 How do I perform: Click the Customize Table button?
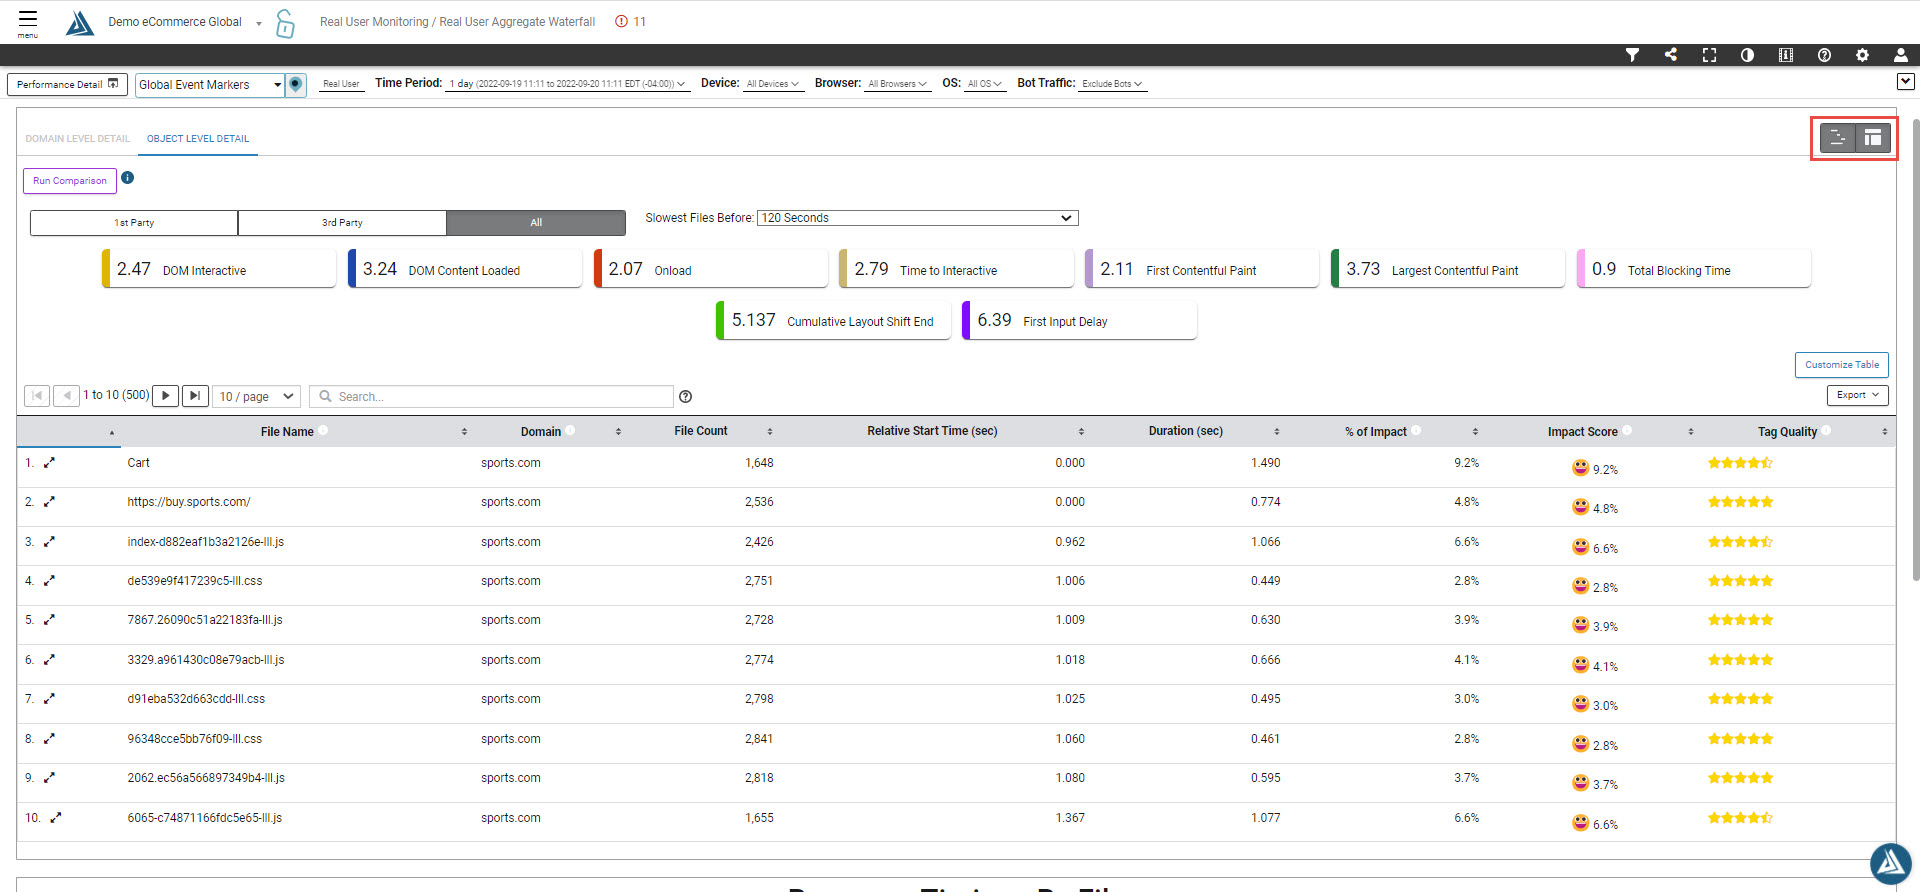click(x=1842, y=365)
